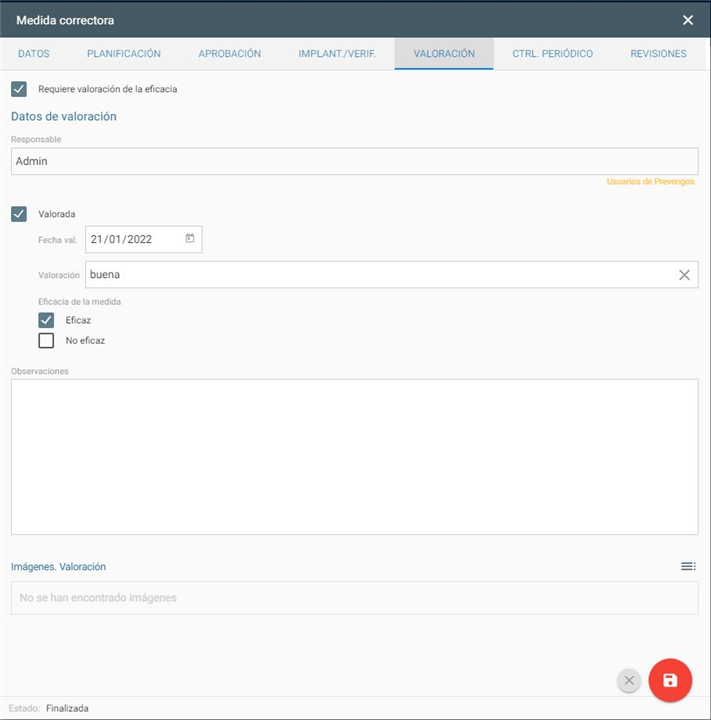711x720 pixels.
Task: Go to the APROBACIÓN tab
Action: tap(229, 54)
